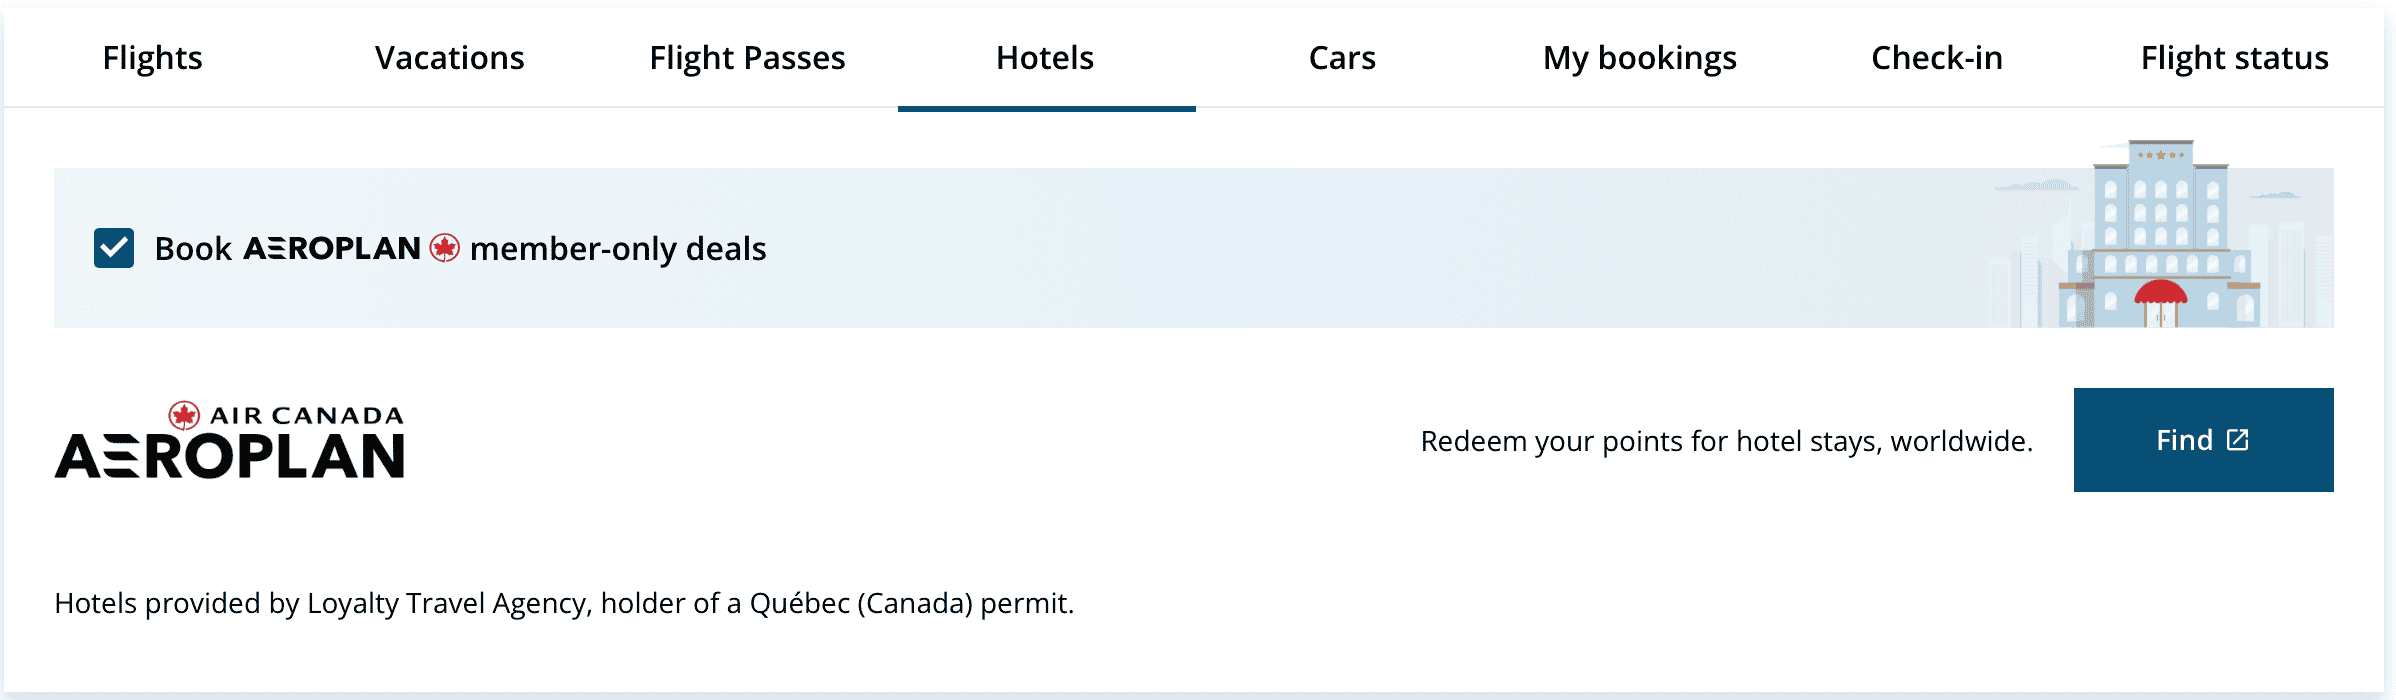The width and height of the screenshot is (2396, 700).
Task: Open the My bookings tab
Action: [x=1639, y=58]
